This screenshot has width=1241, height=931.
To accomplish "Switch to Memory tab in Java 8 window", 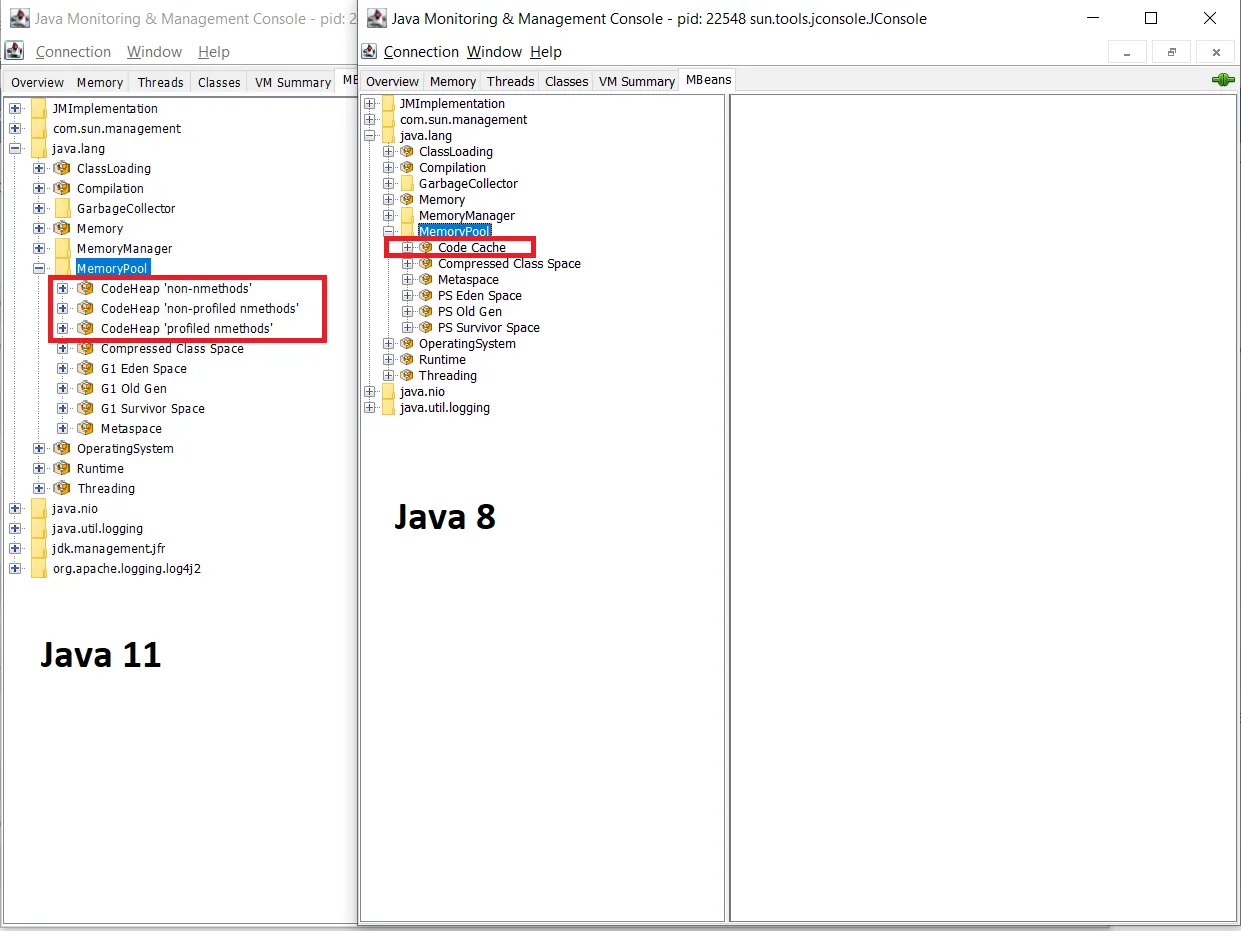I will (453, 81).
